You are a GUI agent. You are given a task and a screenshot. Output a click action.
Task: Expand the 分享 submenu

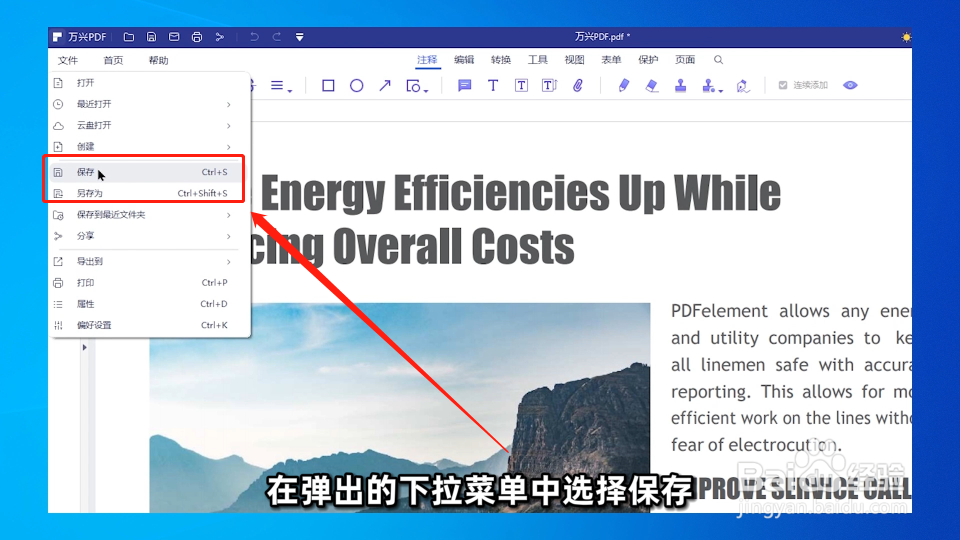tap(149, 236)
